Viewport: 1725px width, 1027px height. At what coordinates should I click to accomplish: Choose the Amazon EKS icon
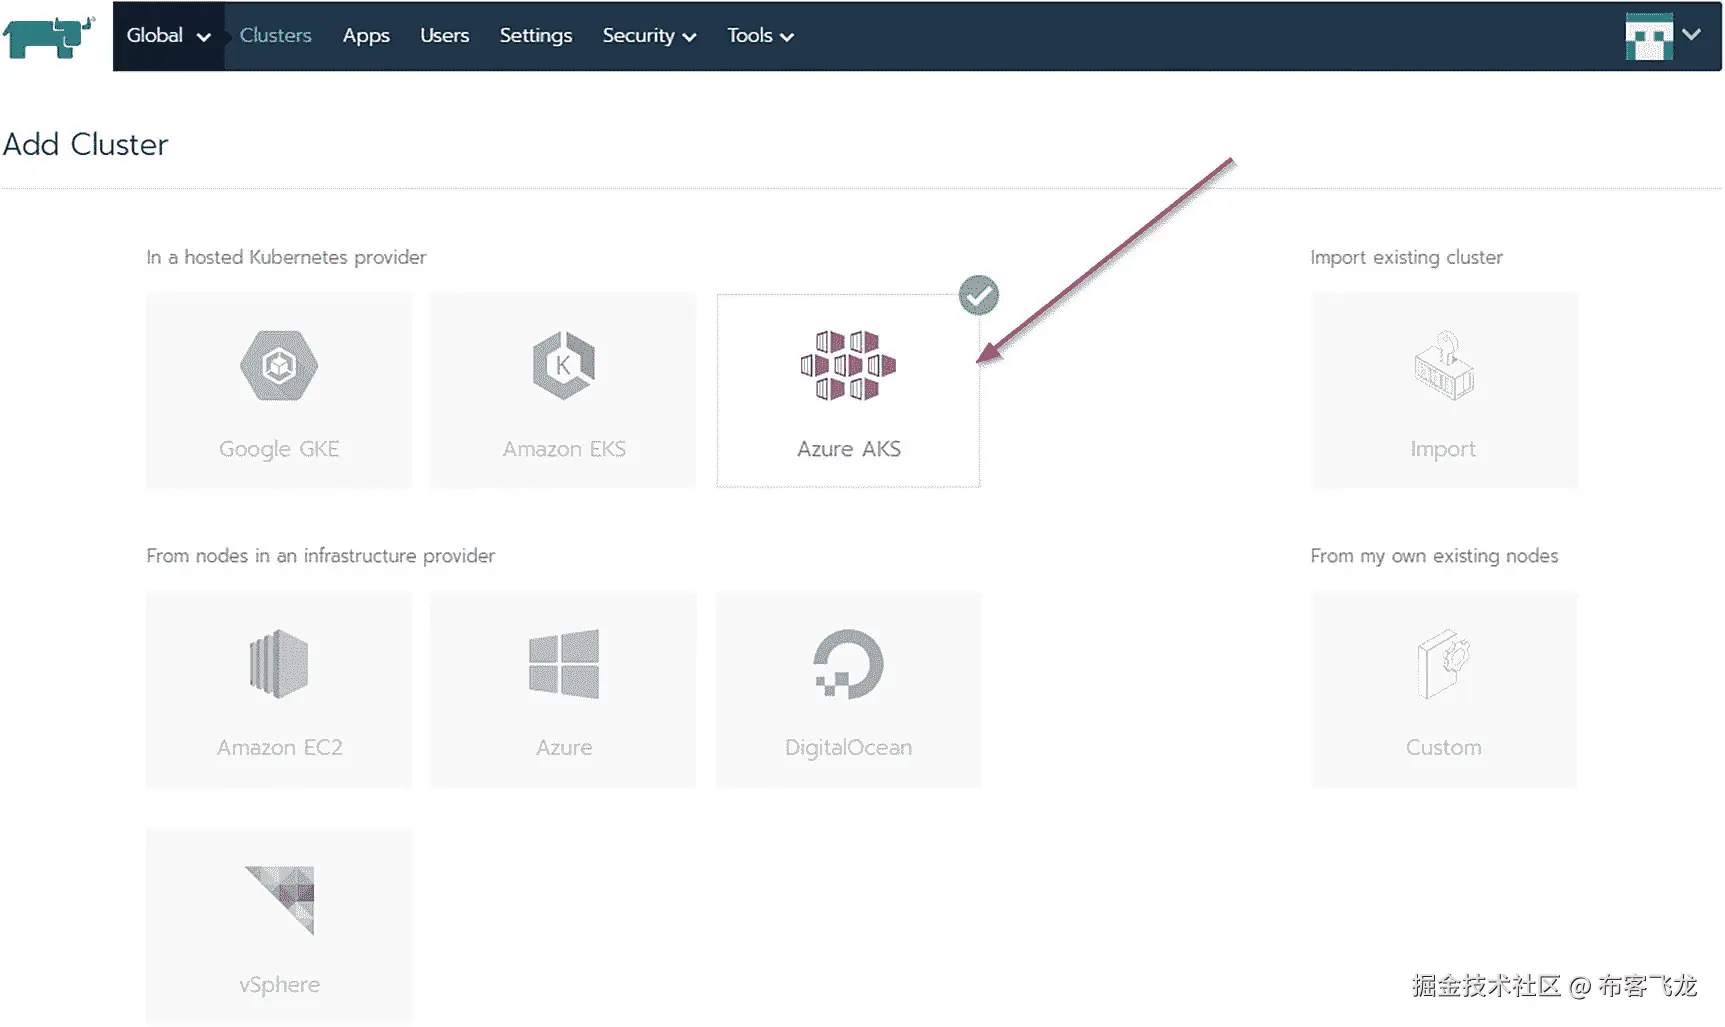tap(564, 366)
